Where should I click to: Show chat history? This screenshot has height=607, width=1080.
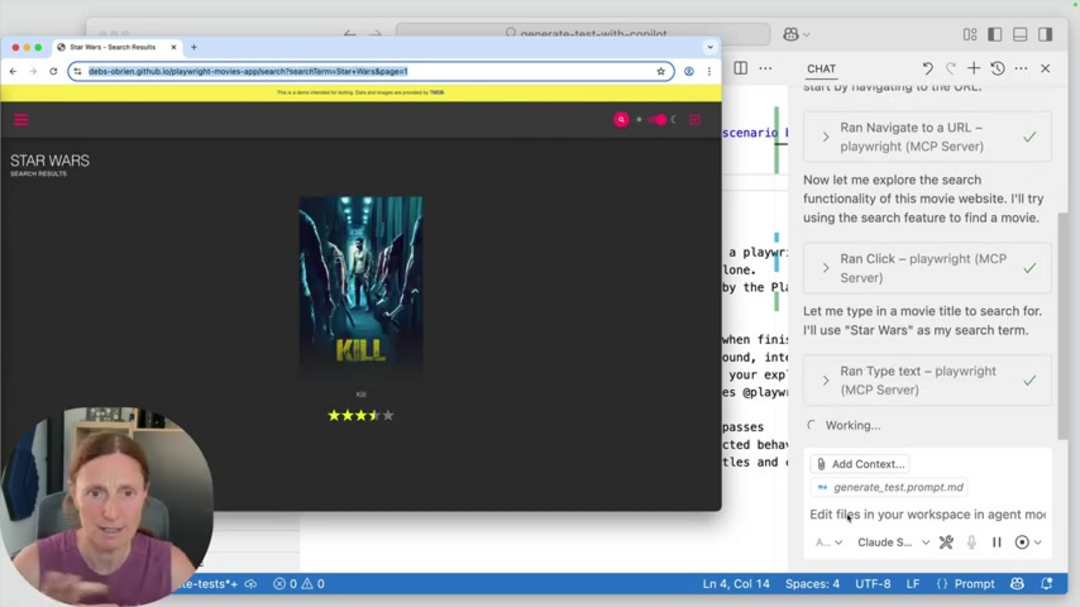(x=997, y=68)
